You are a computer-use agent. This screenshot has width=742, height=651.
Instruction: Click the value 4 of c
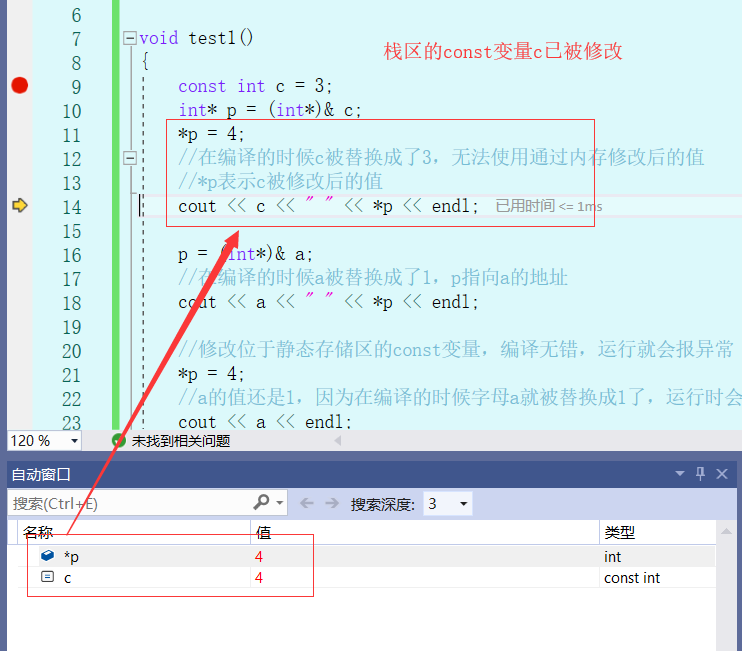coord(258,578)
